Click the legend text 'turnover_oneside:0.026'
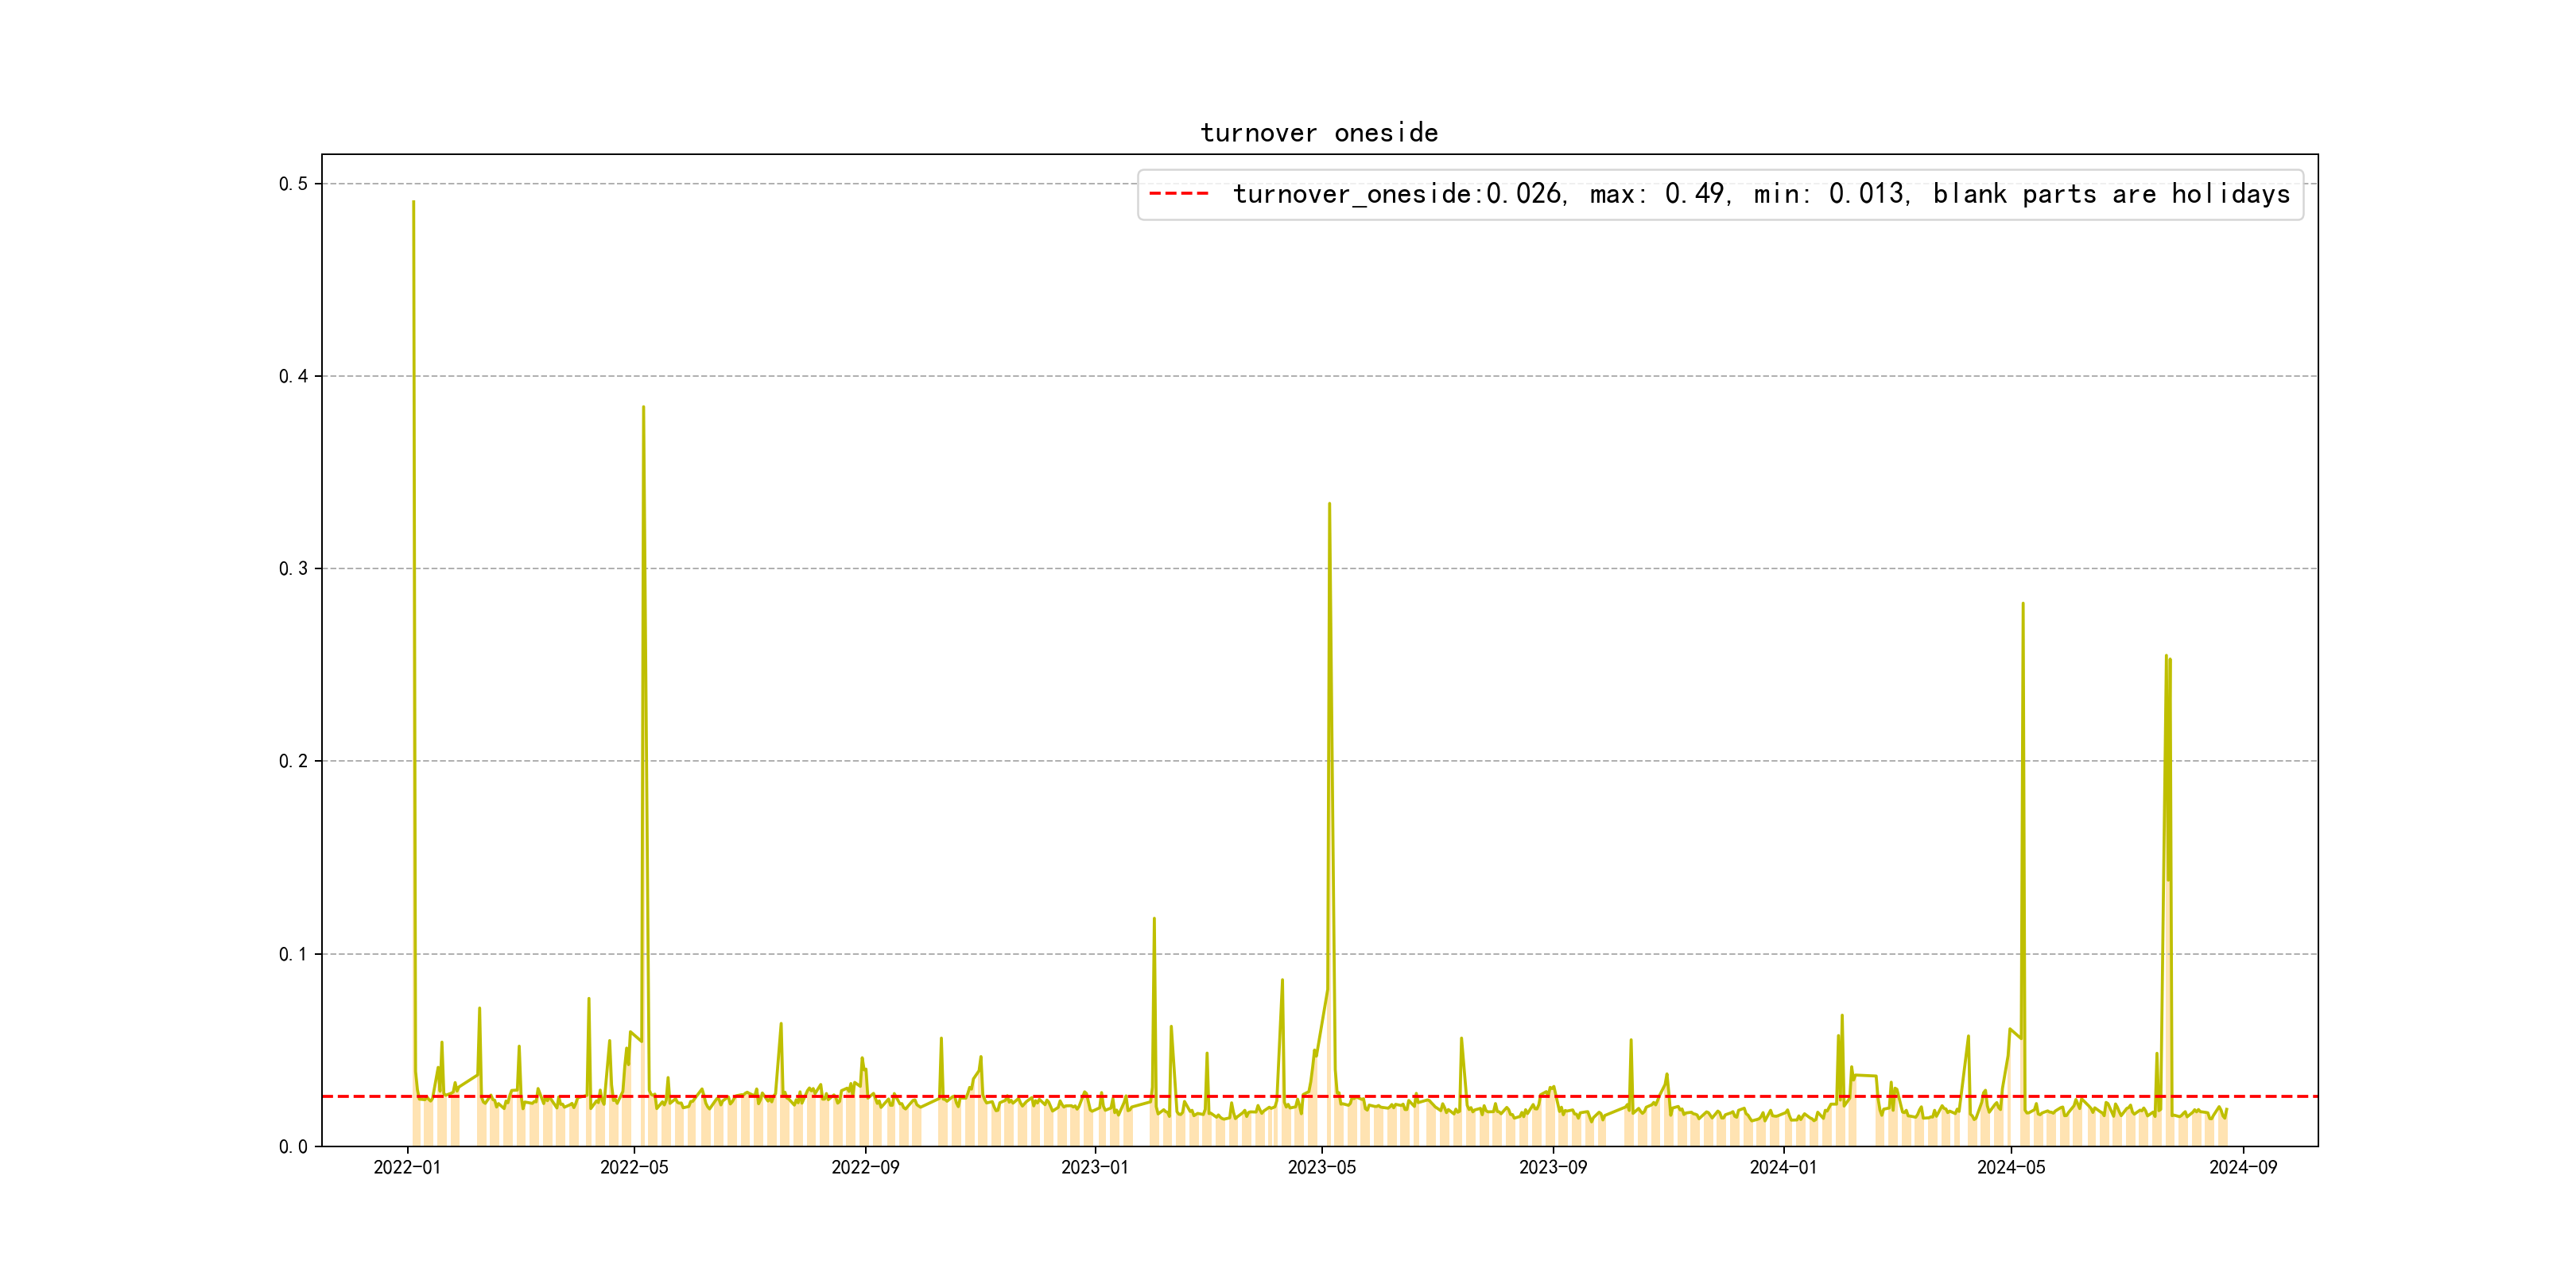Screen dimensions: 2576x1288 click(x=1397, y=194)
